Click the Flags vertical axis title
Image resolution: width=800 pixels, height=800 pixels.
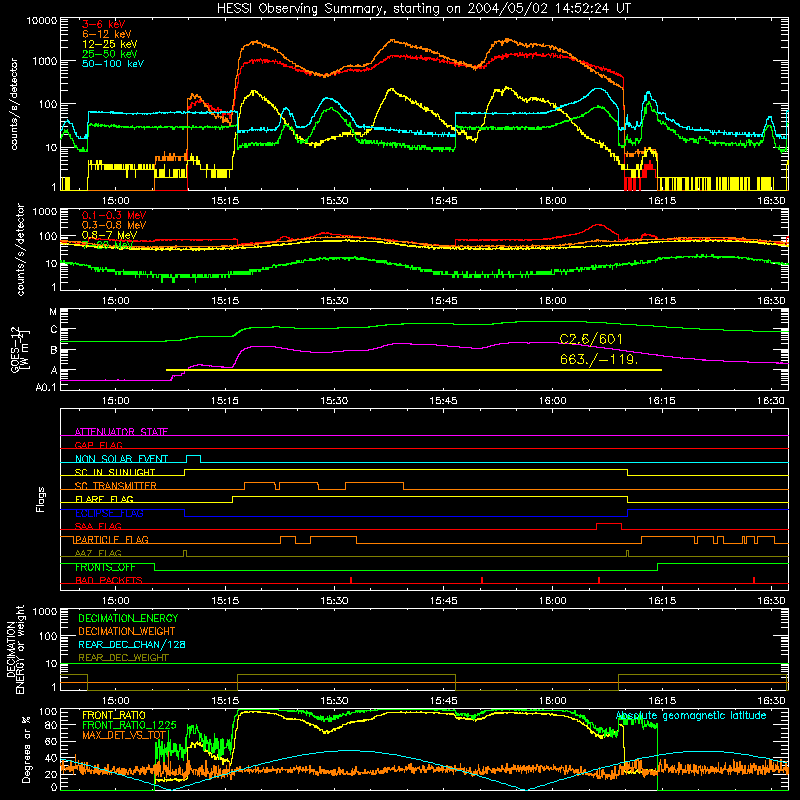pyautogui.click(x=40, y=499)
